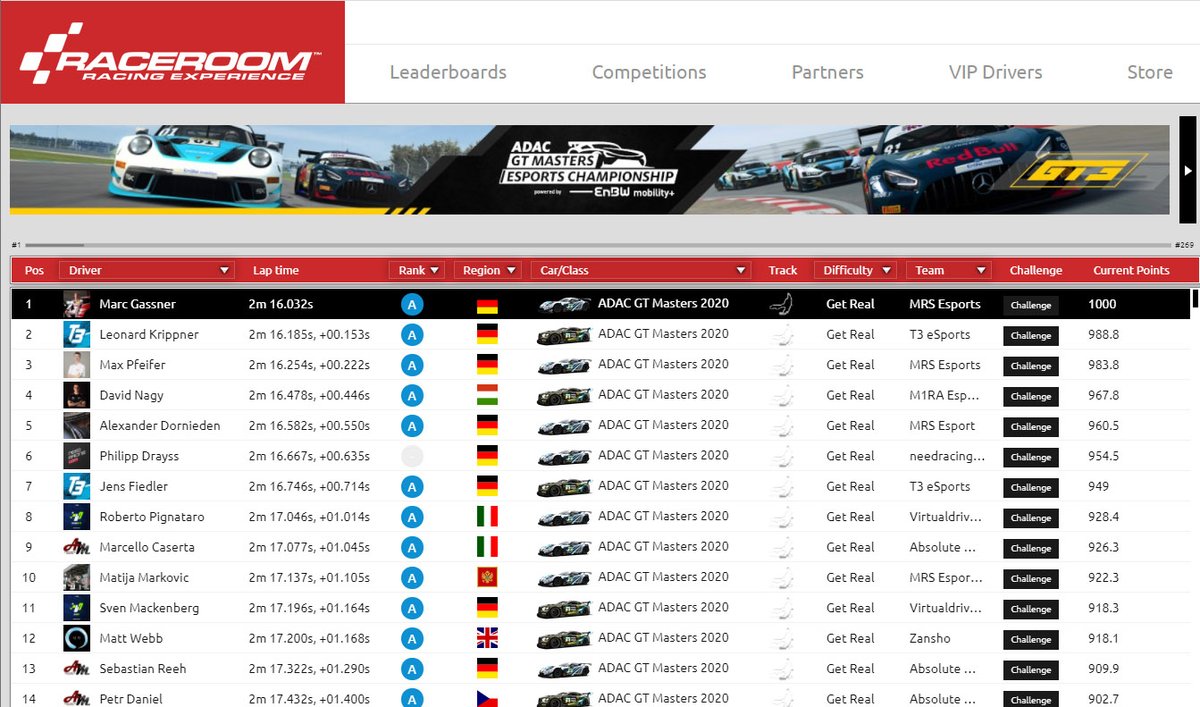Click Matt Webb's A rank badge

tap(411, 639)
